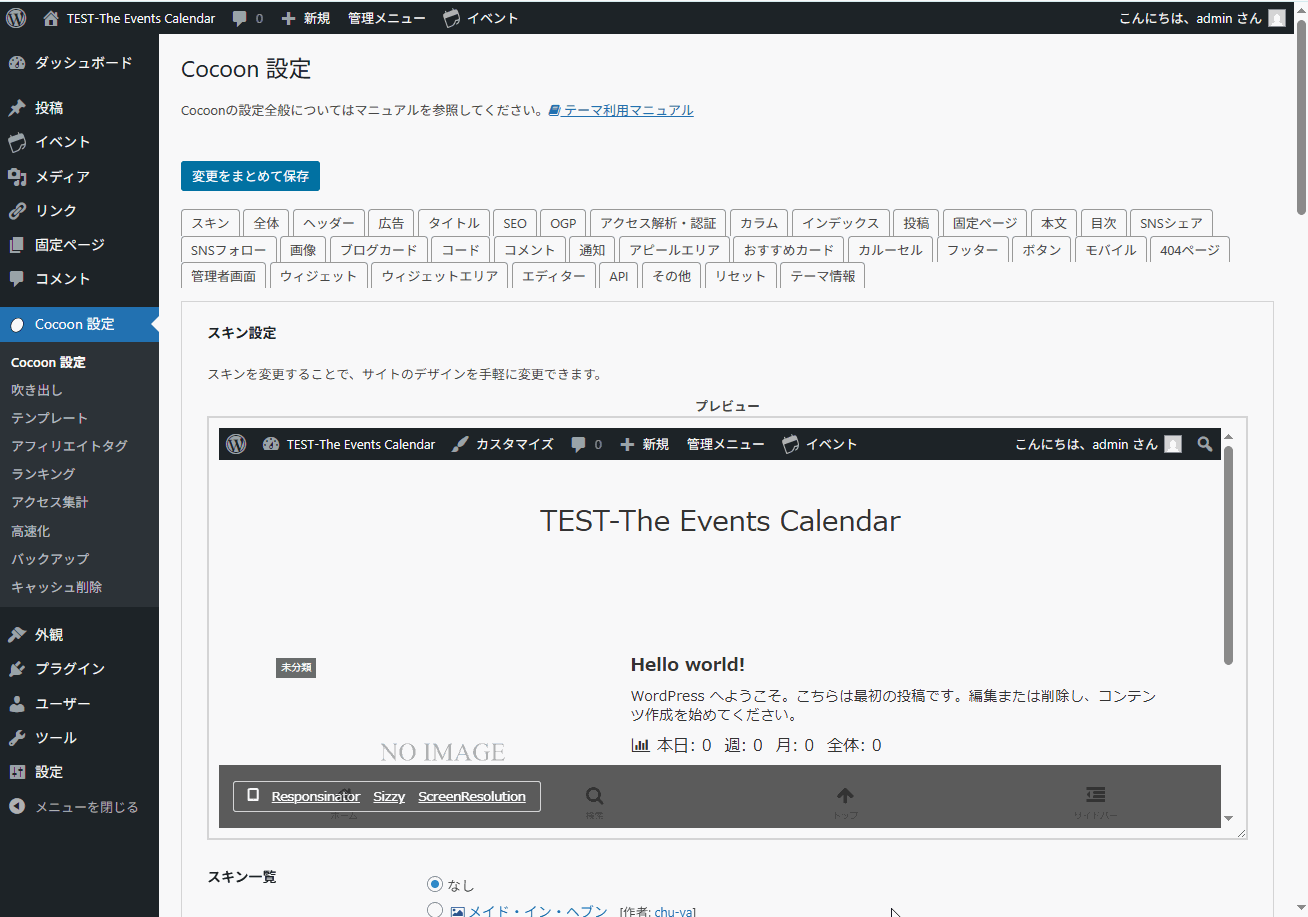Click the ツール wrench icon in sidebar
Screen dimensions: 1308x917
coord(17,738)
